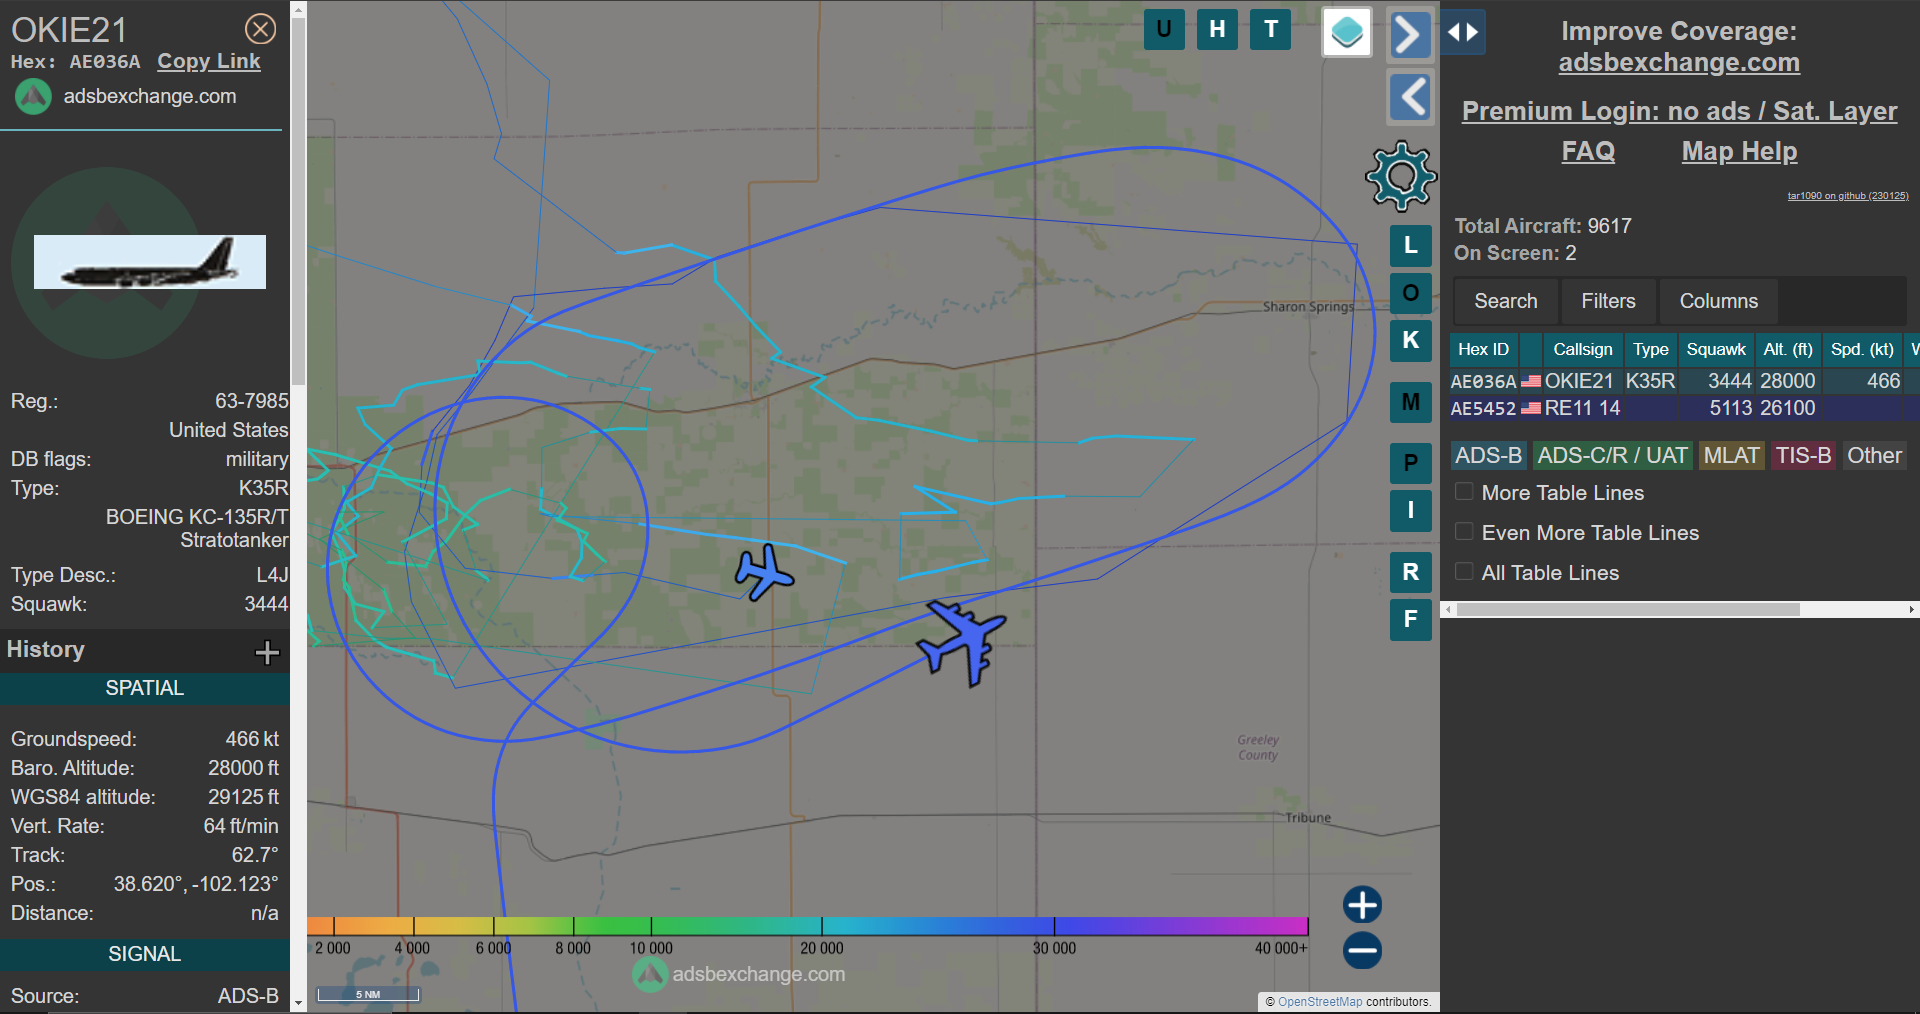Viewport: 1920px width, 1014px height.
Task: Click the R map button
Action: 1411,572
